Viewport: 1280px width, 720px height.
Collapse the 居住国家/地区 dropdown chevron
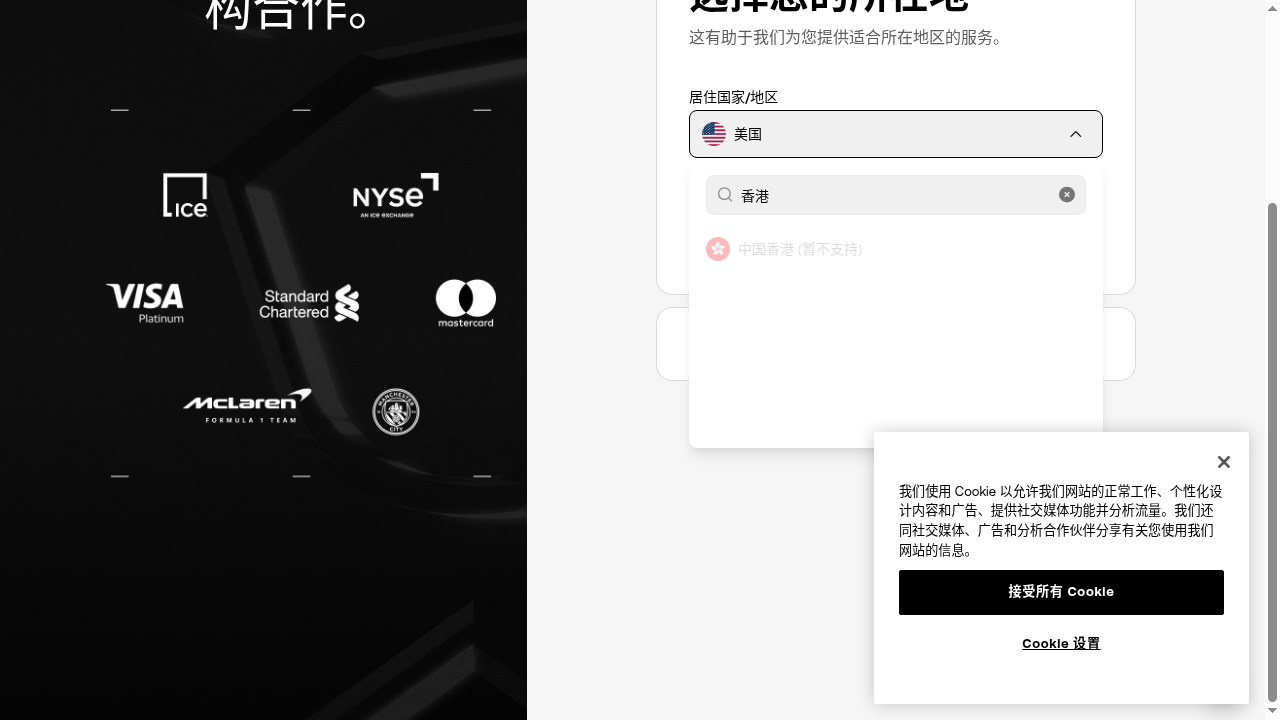[x=1076, y=134]
